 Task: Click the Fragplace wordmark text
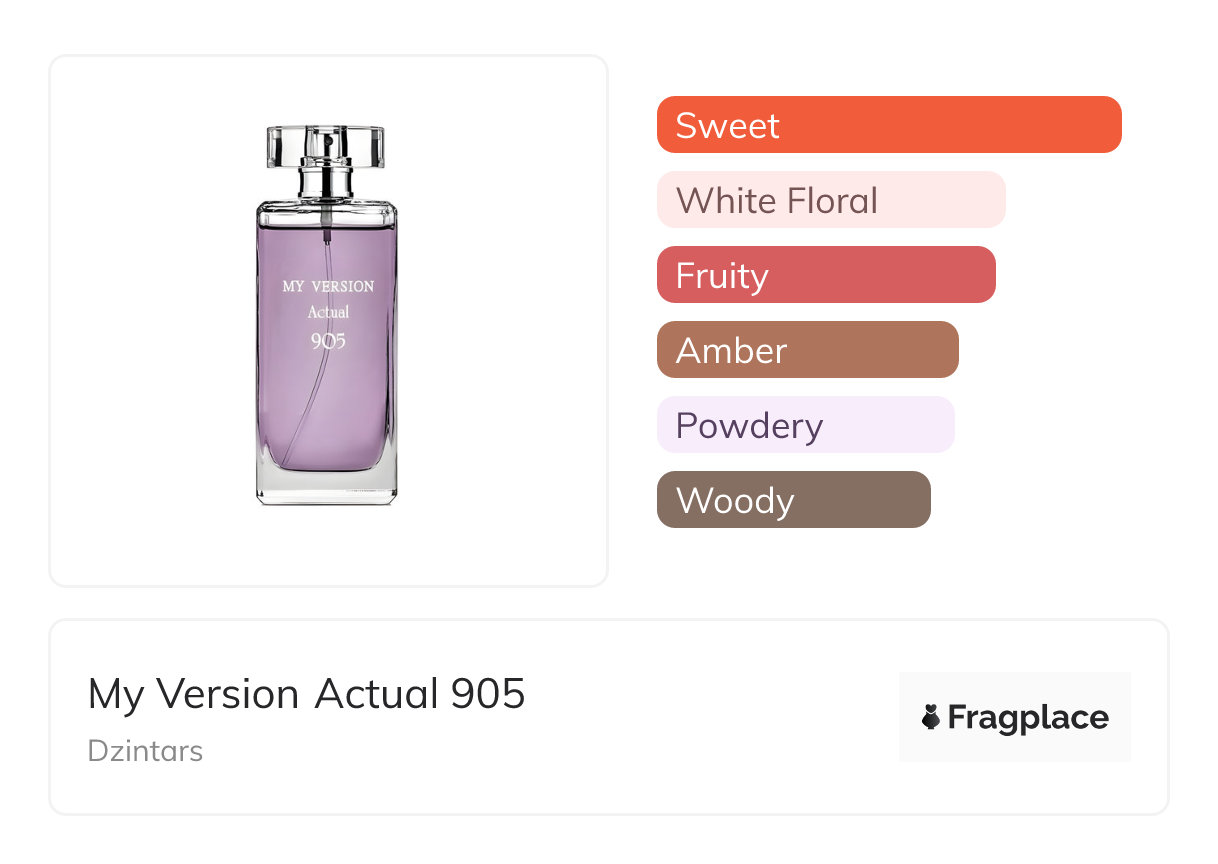coord(1028,717)
